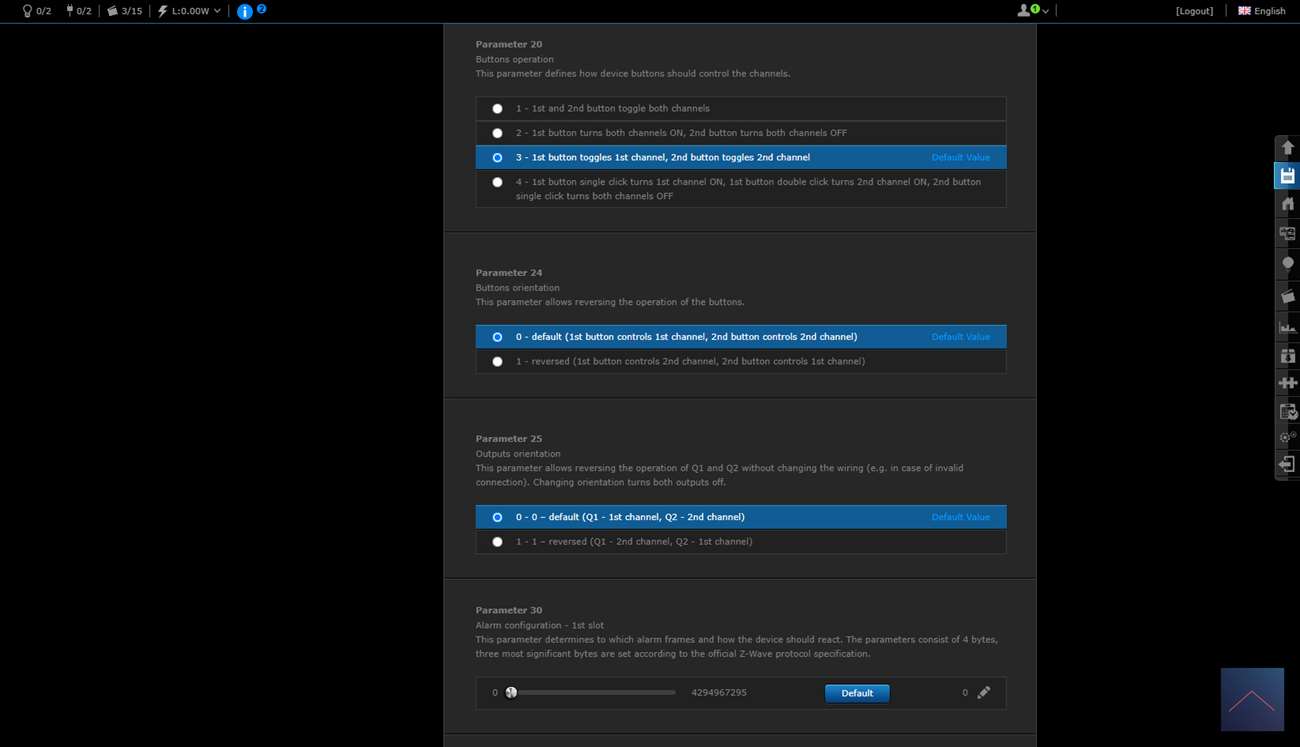Click the Parameter 30 slider handle
Image resolution: width=1300 pixels, height=747 pixels.
[x=511, y=692]
